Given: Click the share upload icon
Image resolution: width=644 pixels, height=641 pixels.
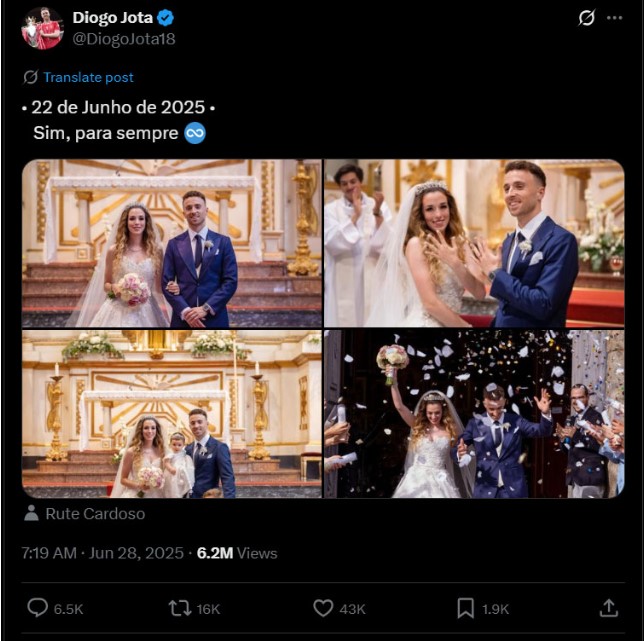Looking at the screenshot, I should pyautogui.click(x=608, y=608).
